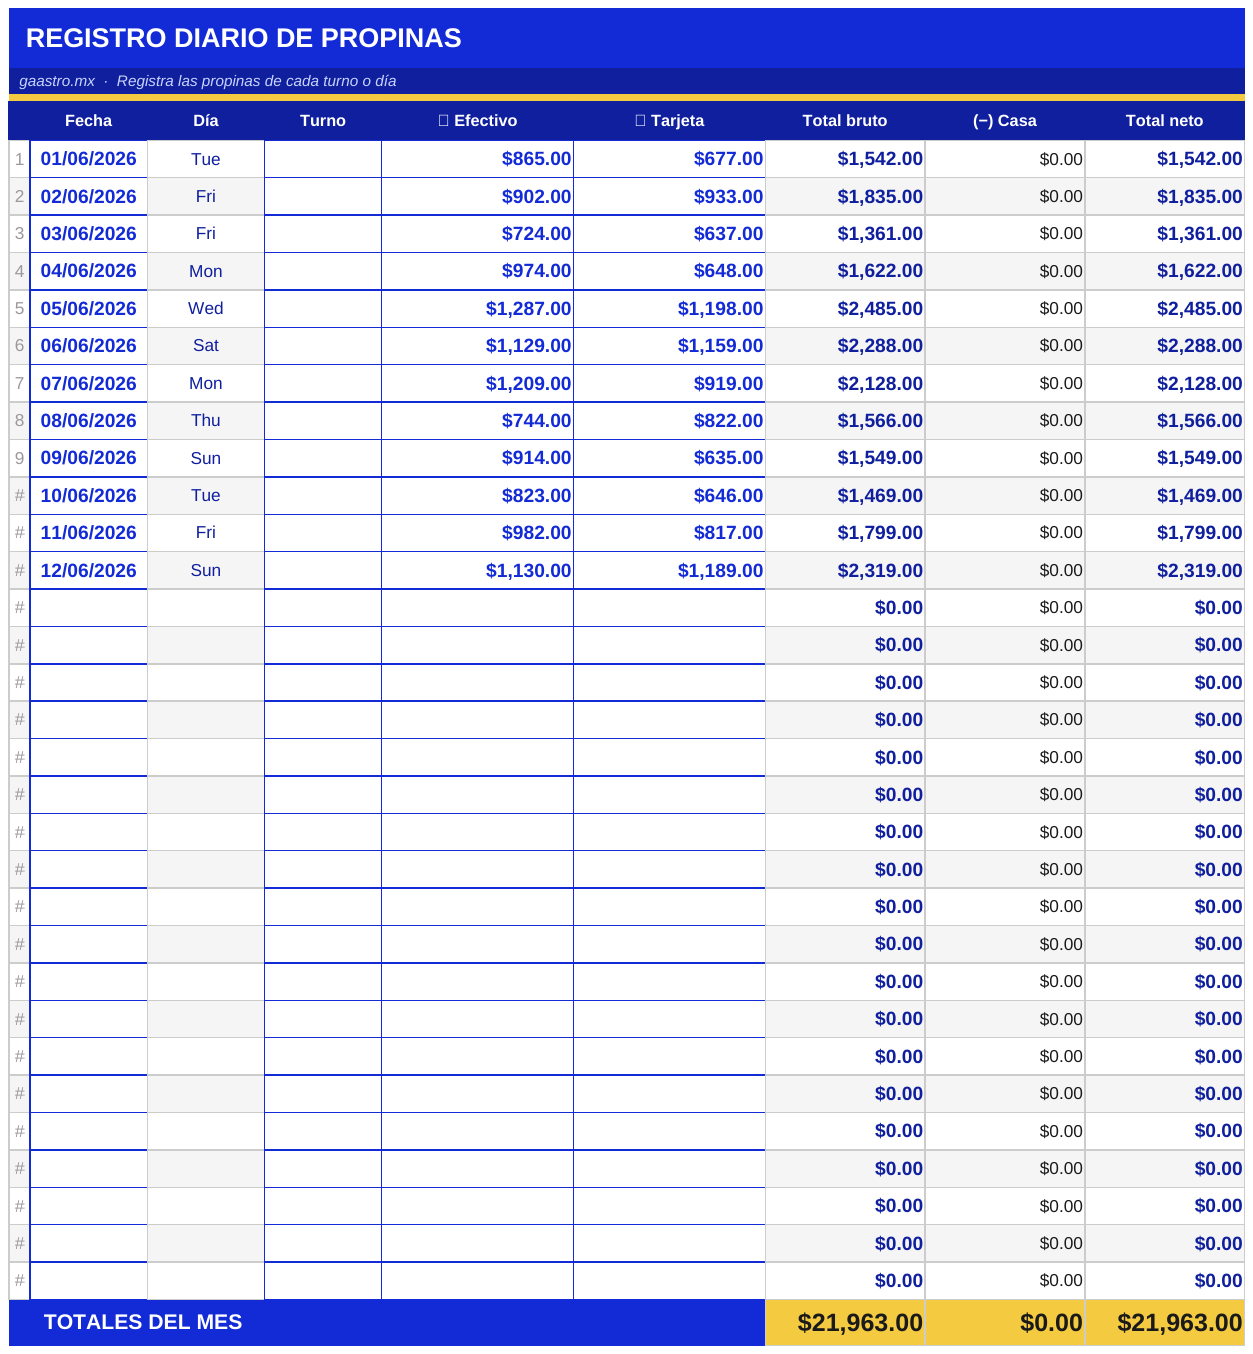Image resolution: width=1253 pixels, height=1354 pixels.
Task: Click the Efectivo column header
Action: click(477, 120)
